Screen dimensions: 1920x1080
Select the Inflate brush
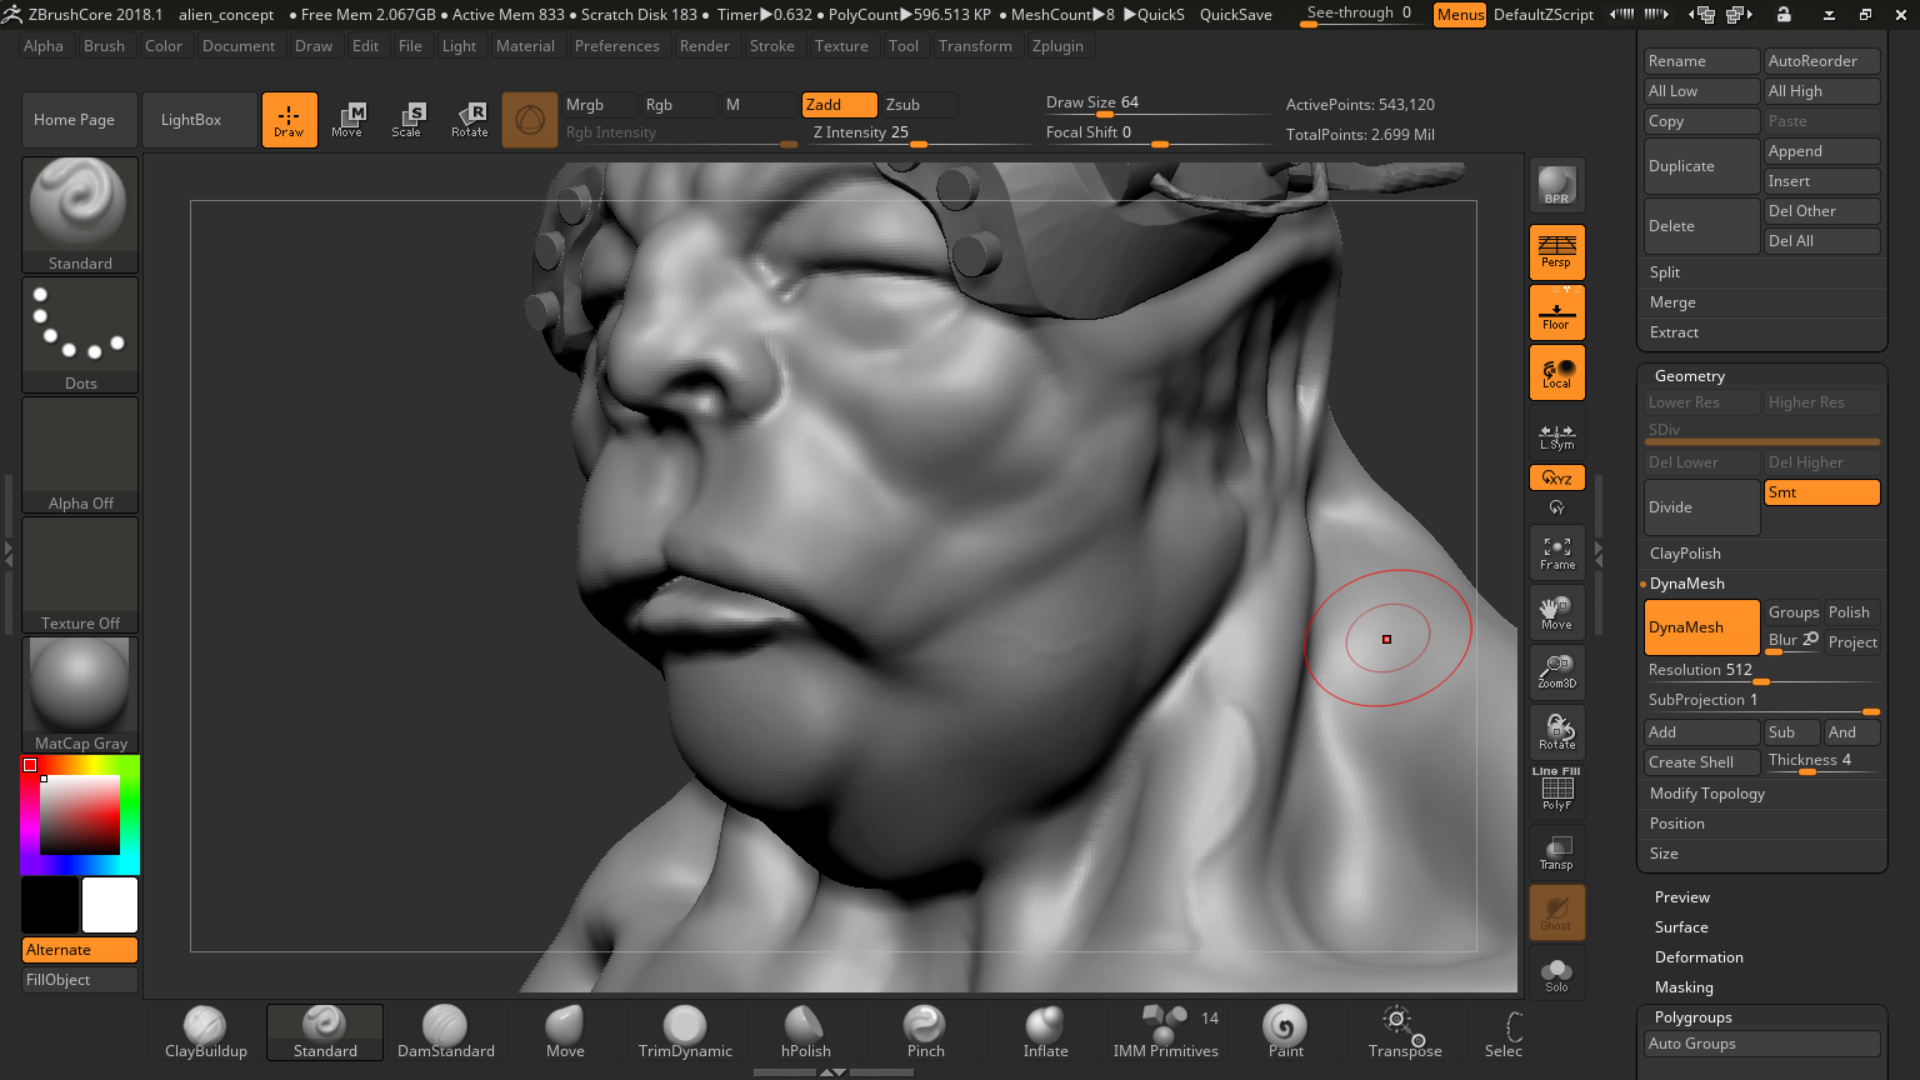1045,1032
